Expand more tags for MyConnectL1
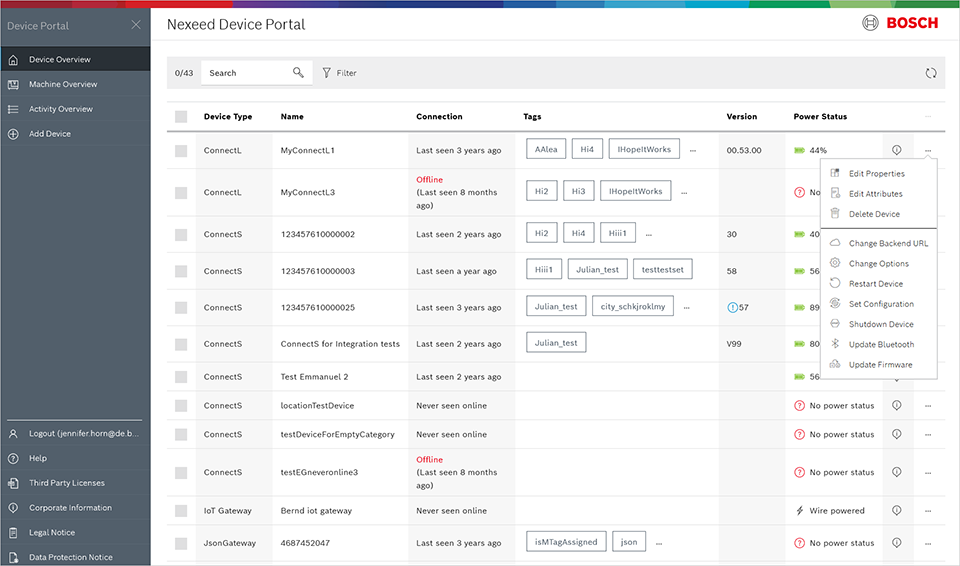This screenshot has width=960, height=566. (693, 150)
